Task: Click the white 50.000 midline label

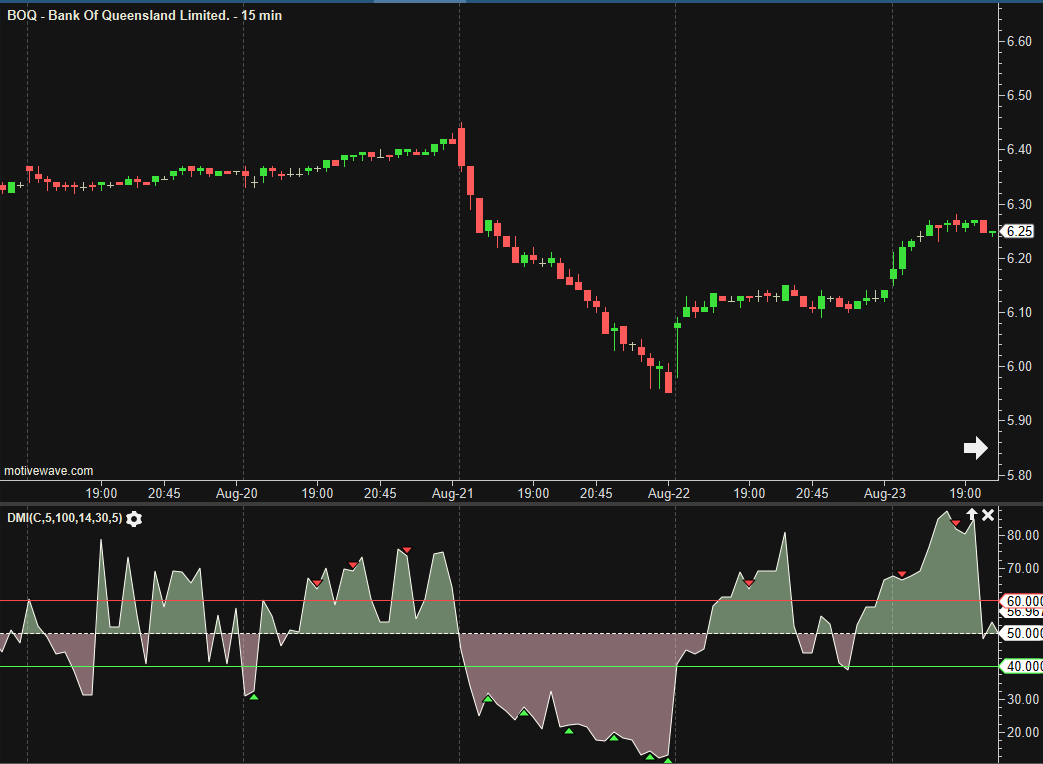Action: [1022, 633]
